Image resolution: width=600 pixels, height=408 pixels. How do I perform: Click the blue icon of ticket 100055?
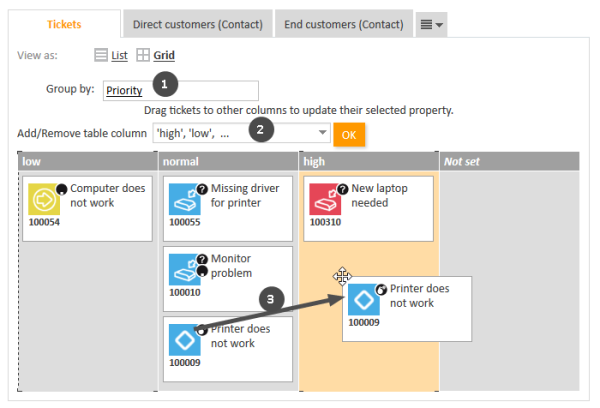click(185, 199)
